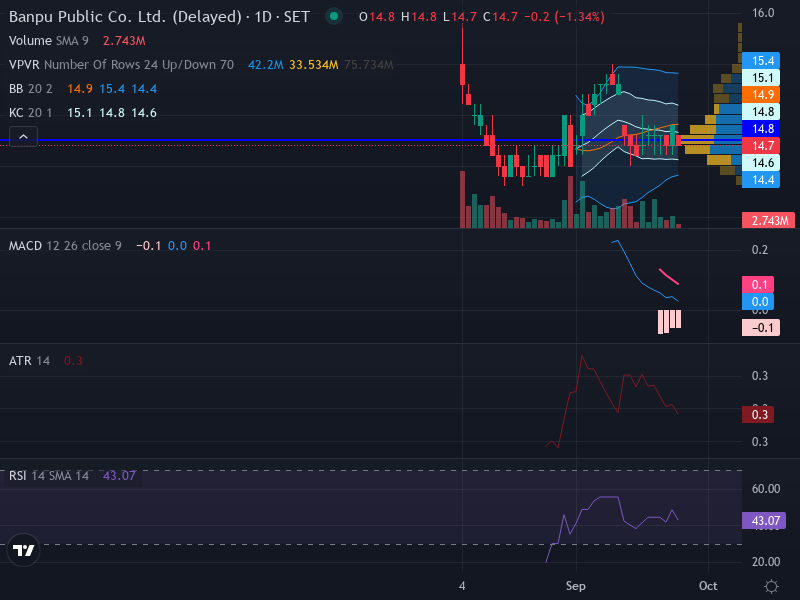Click the 16.0 price scale label
Screen dimensions: 800x600
coord(763,13)
